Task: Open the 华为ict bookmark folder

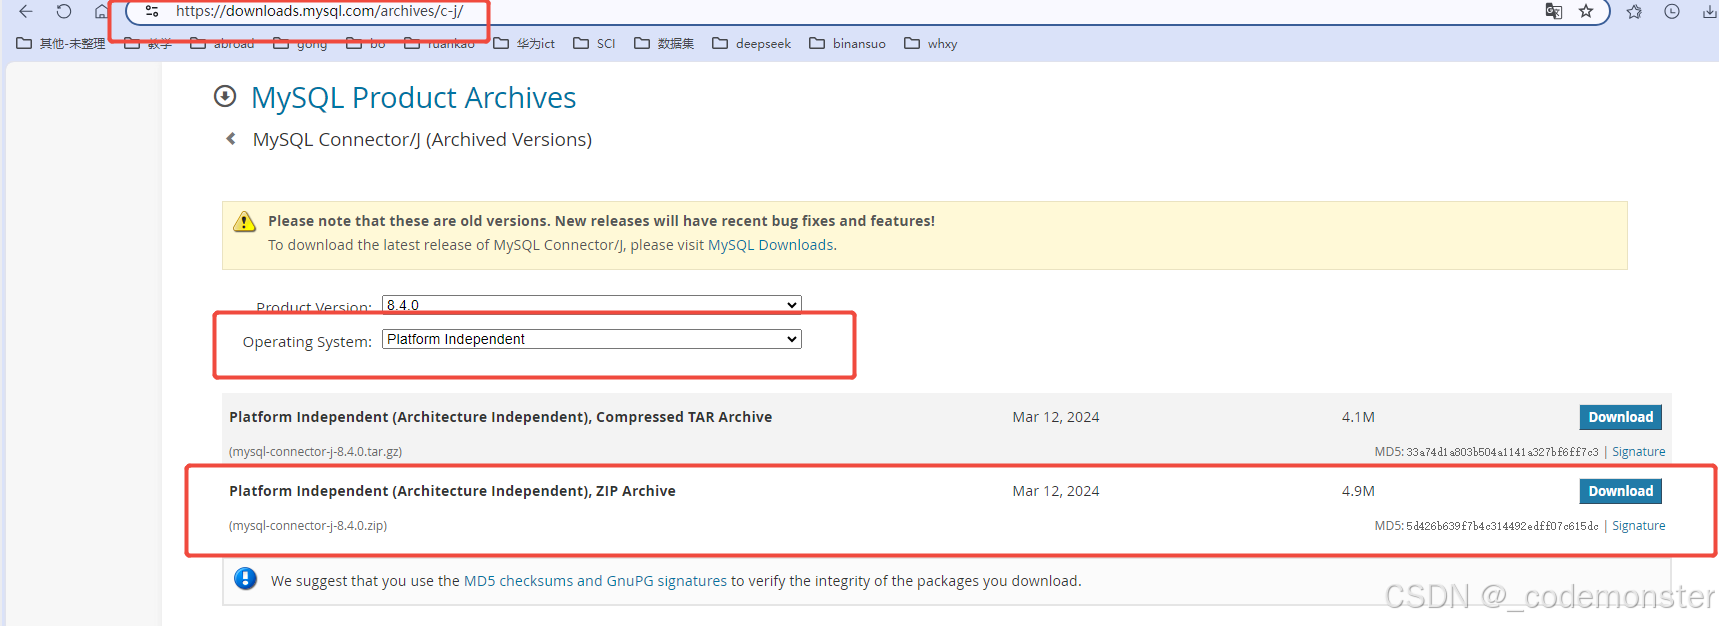Action: pyautogui.click(x=524, y=44)
